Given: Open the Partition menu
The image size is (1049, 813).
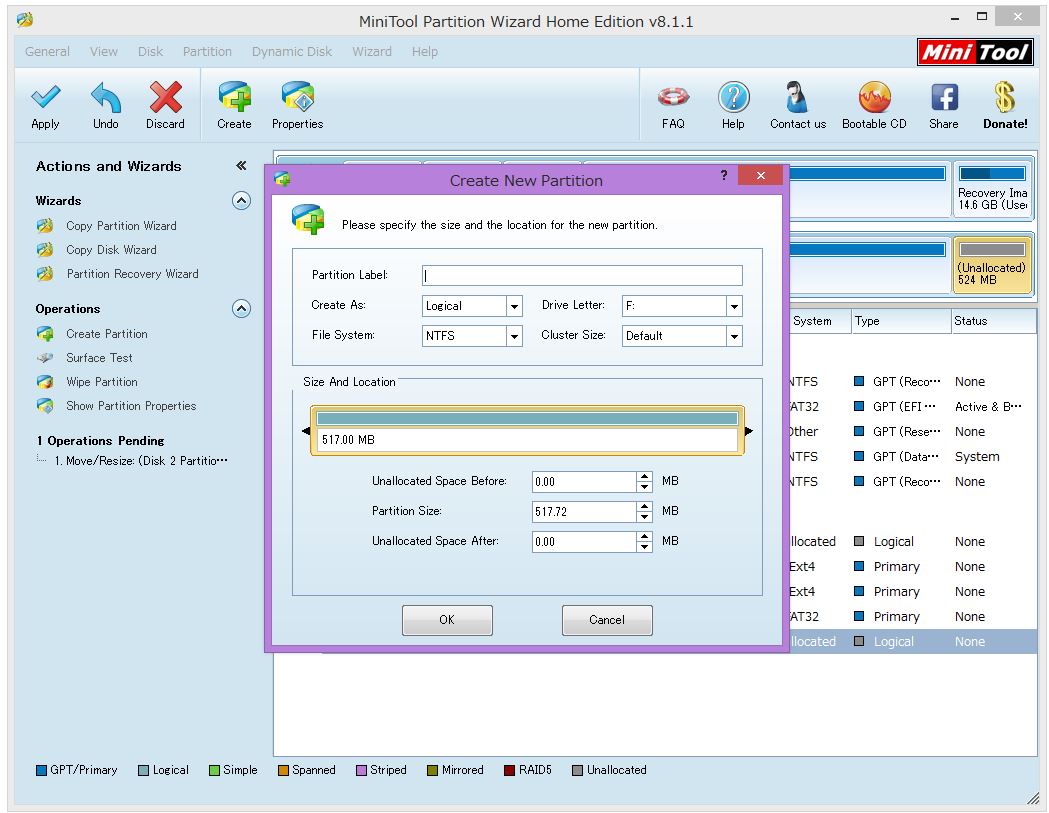Looking at the screenshot, I should tap(207, 52).
